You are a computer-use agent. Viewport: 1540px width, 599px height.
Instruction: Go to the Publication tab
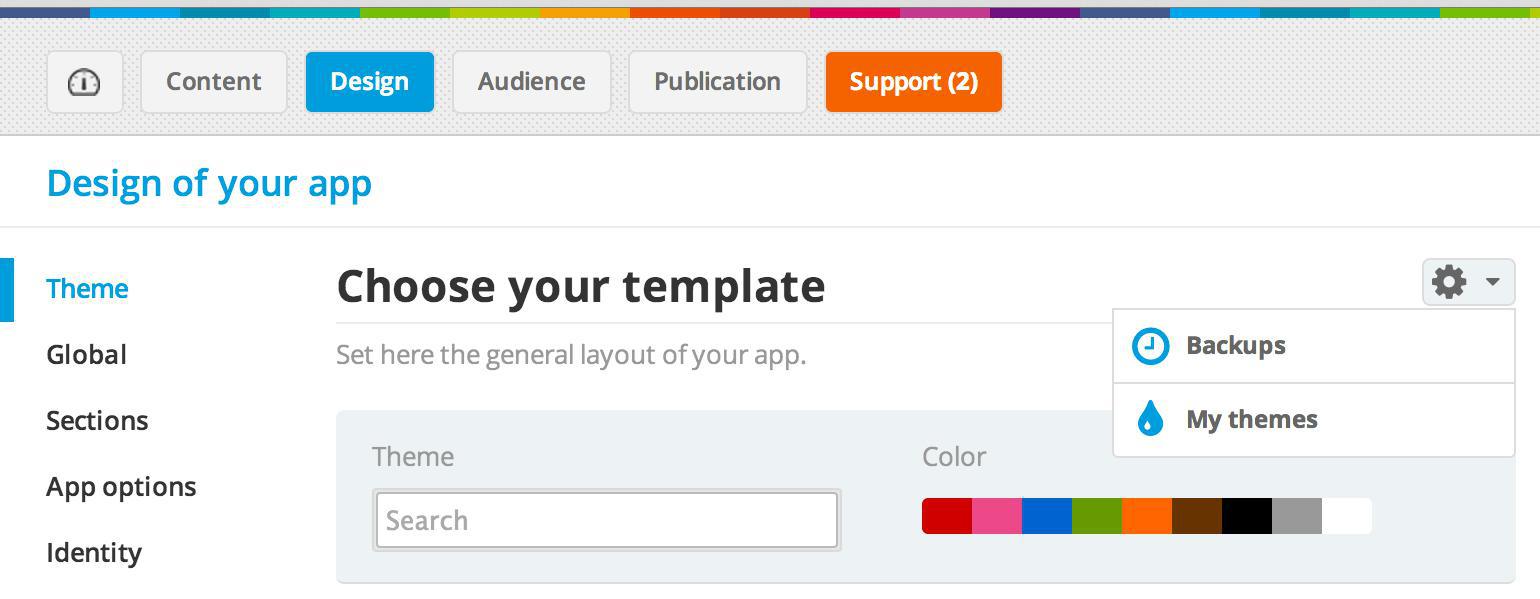tap(717, 82)
